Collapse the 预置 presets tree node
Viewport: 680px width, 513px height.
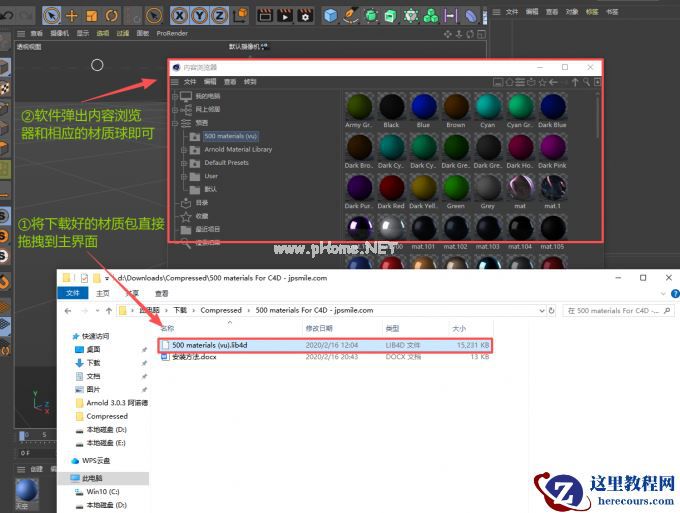(175, 123)
